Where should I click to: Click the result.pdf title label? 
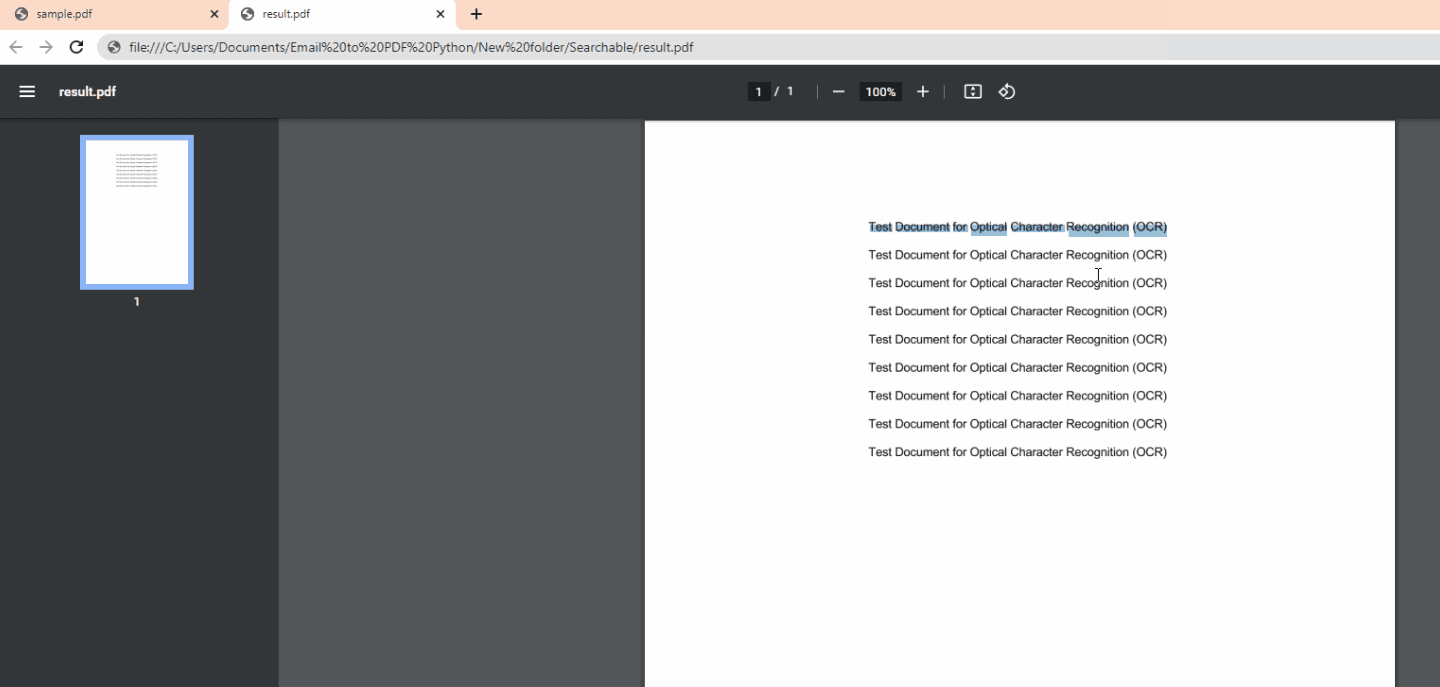point(87,91)
